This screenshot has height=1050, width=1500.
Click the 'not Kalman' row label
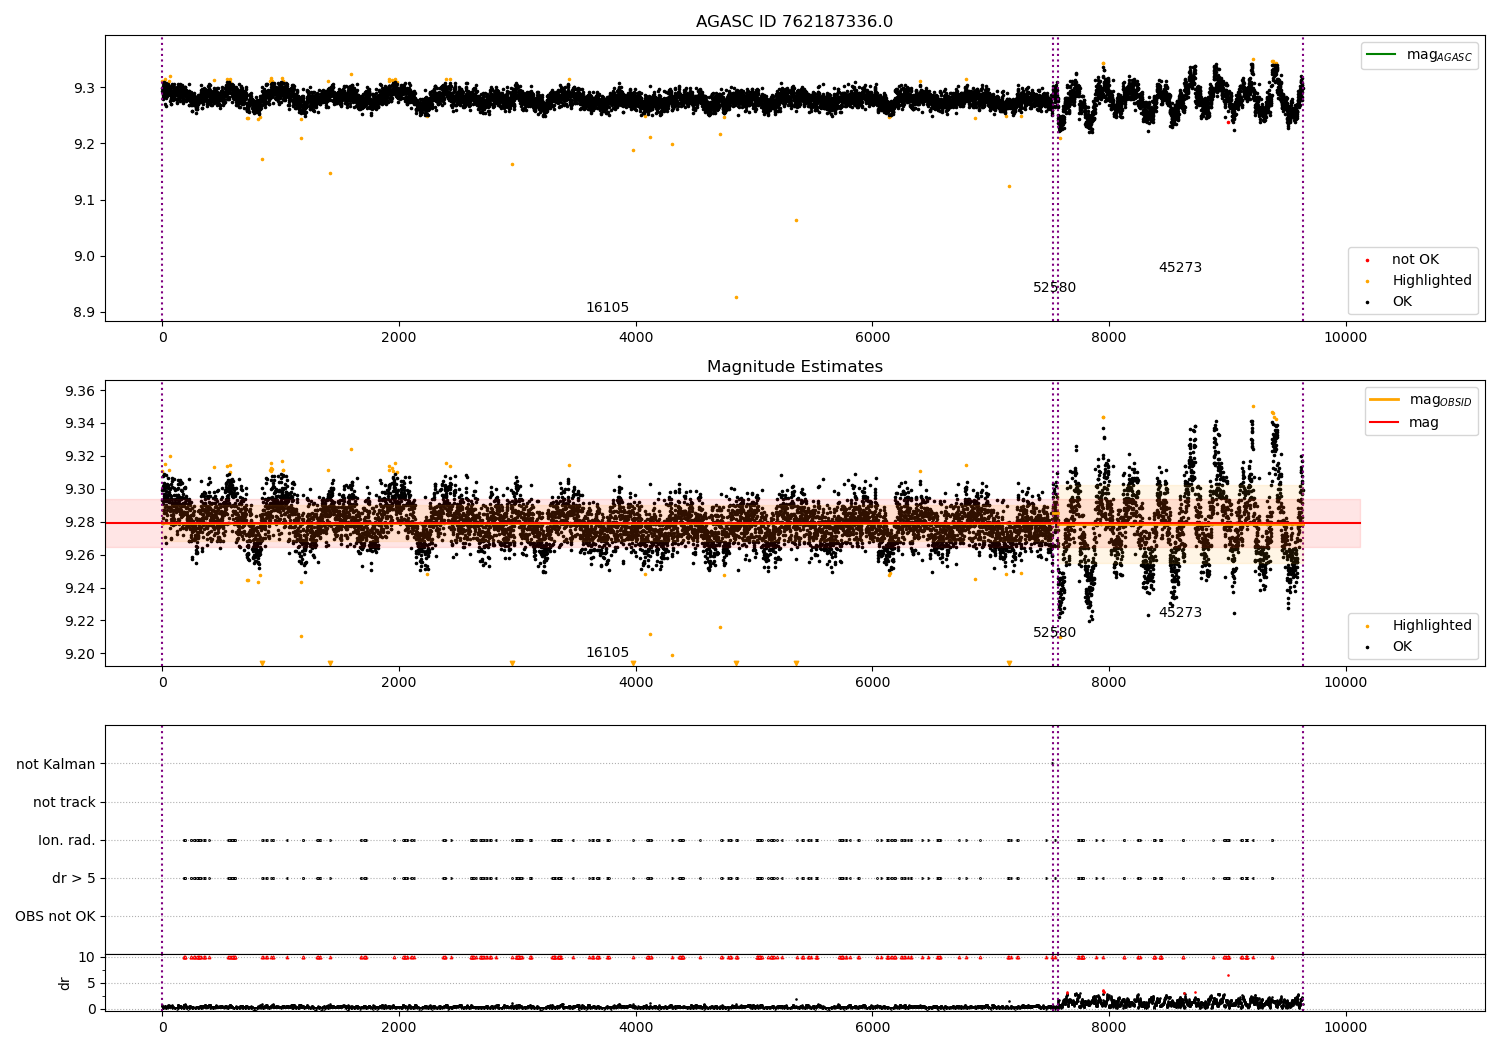point(56,765)
